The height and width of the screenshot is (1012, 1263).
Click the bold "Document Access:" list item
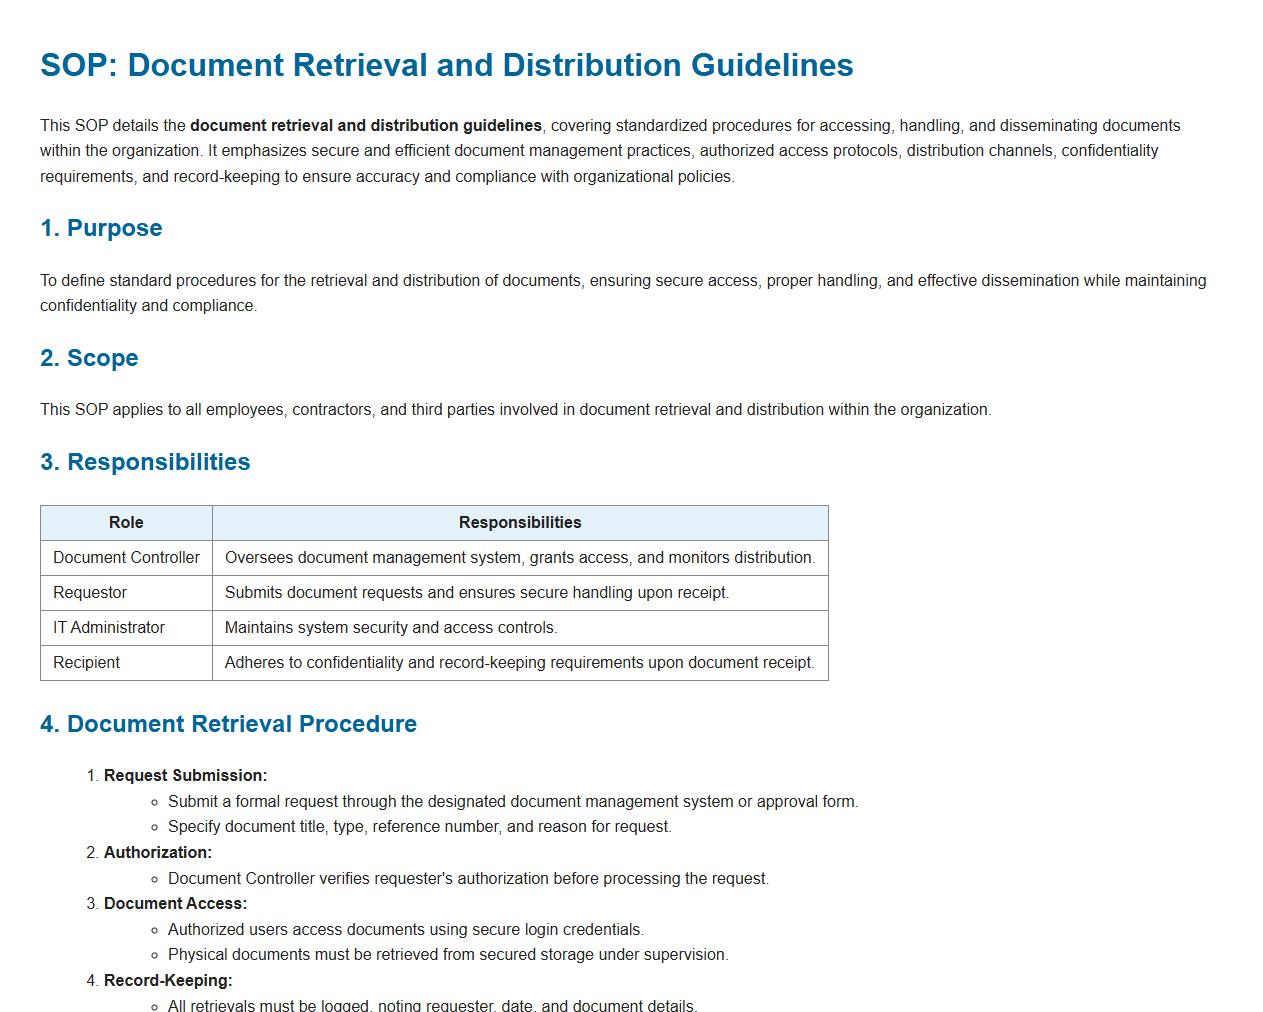click(x=175, y=904)
